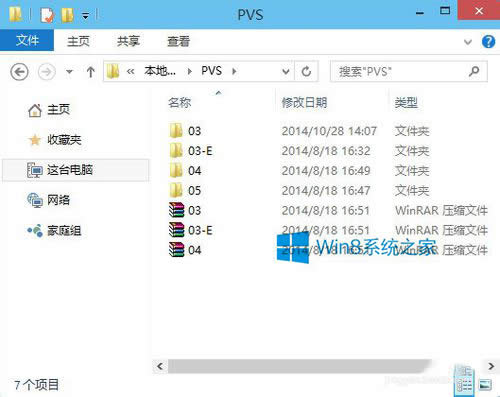Viewport: 500px width, 397px height.
Task: Click the address bar folder icon
Action: [x=113, y=71]
